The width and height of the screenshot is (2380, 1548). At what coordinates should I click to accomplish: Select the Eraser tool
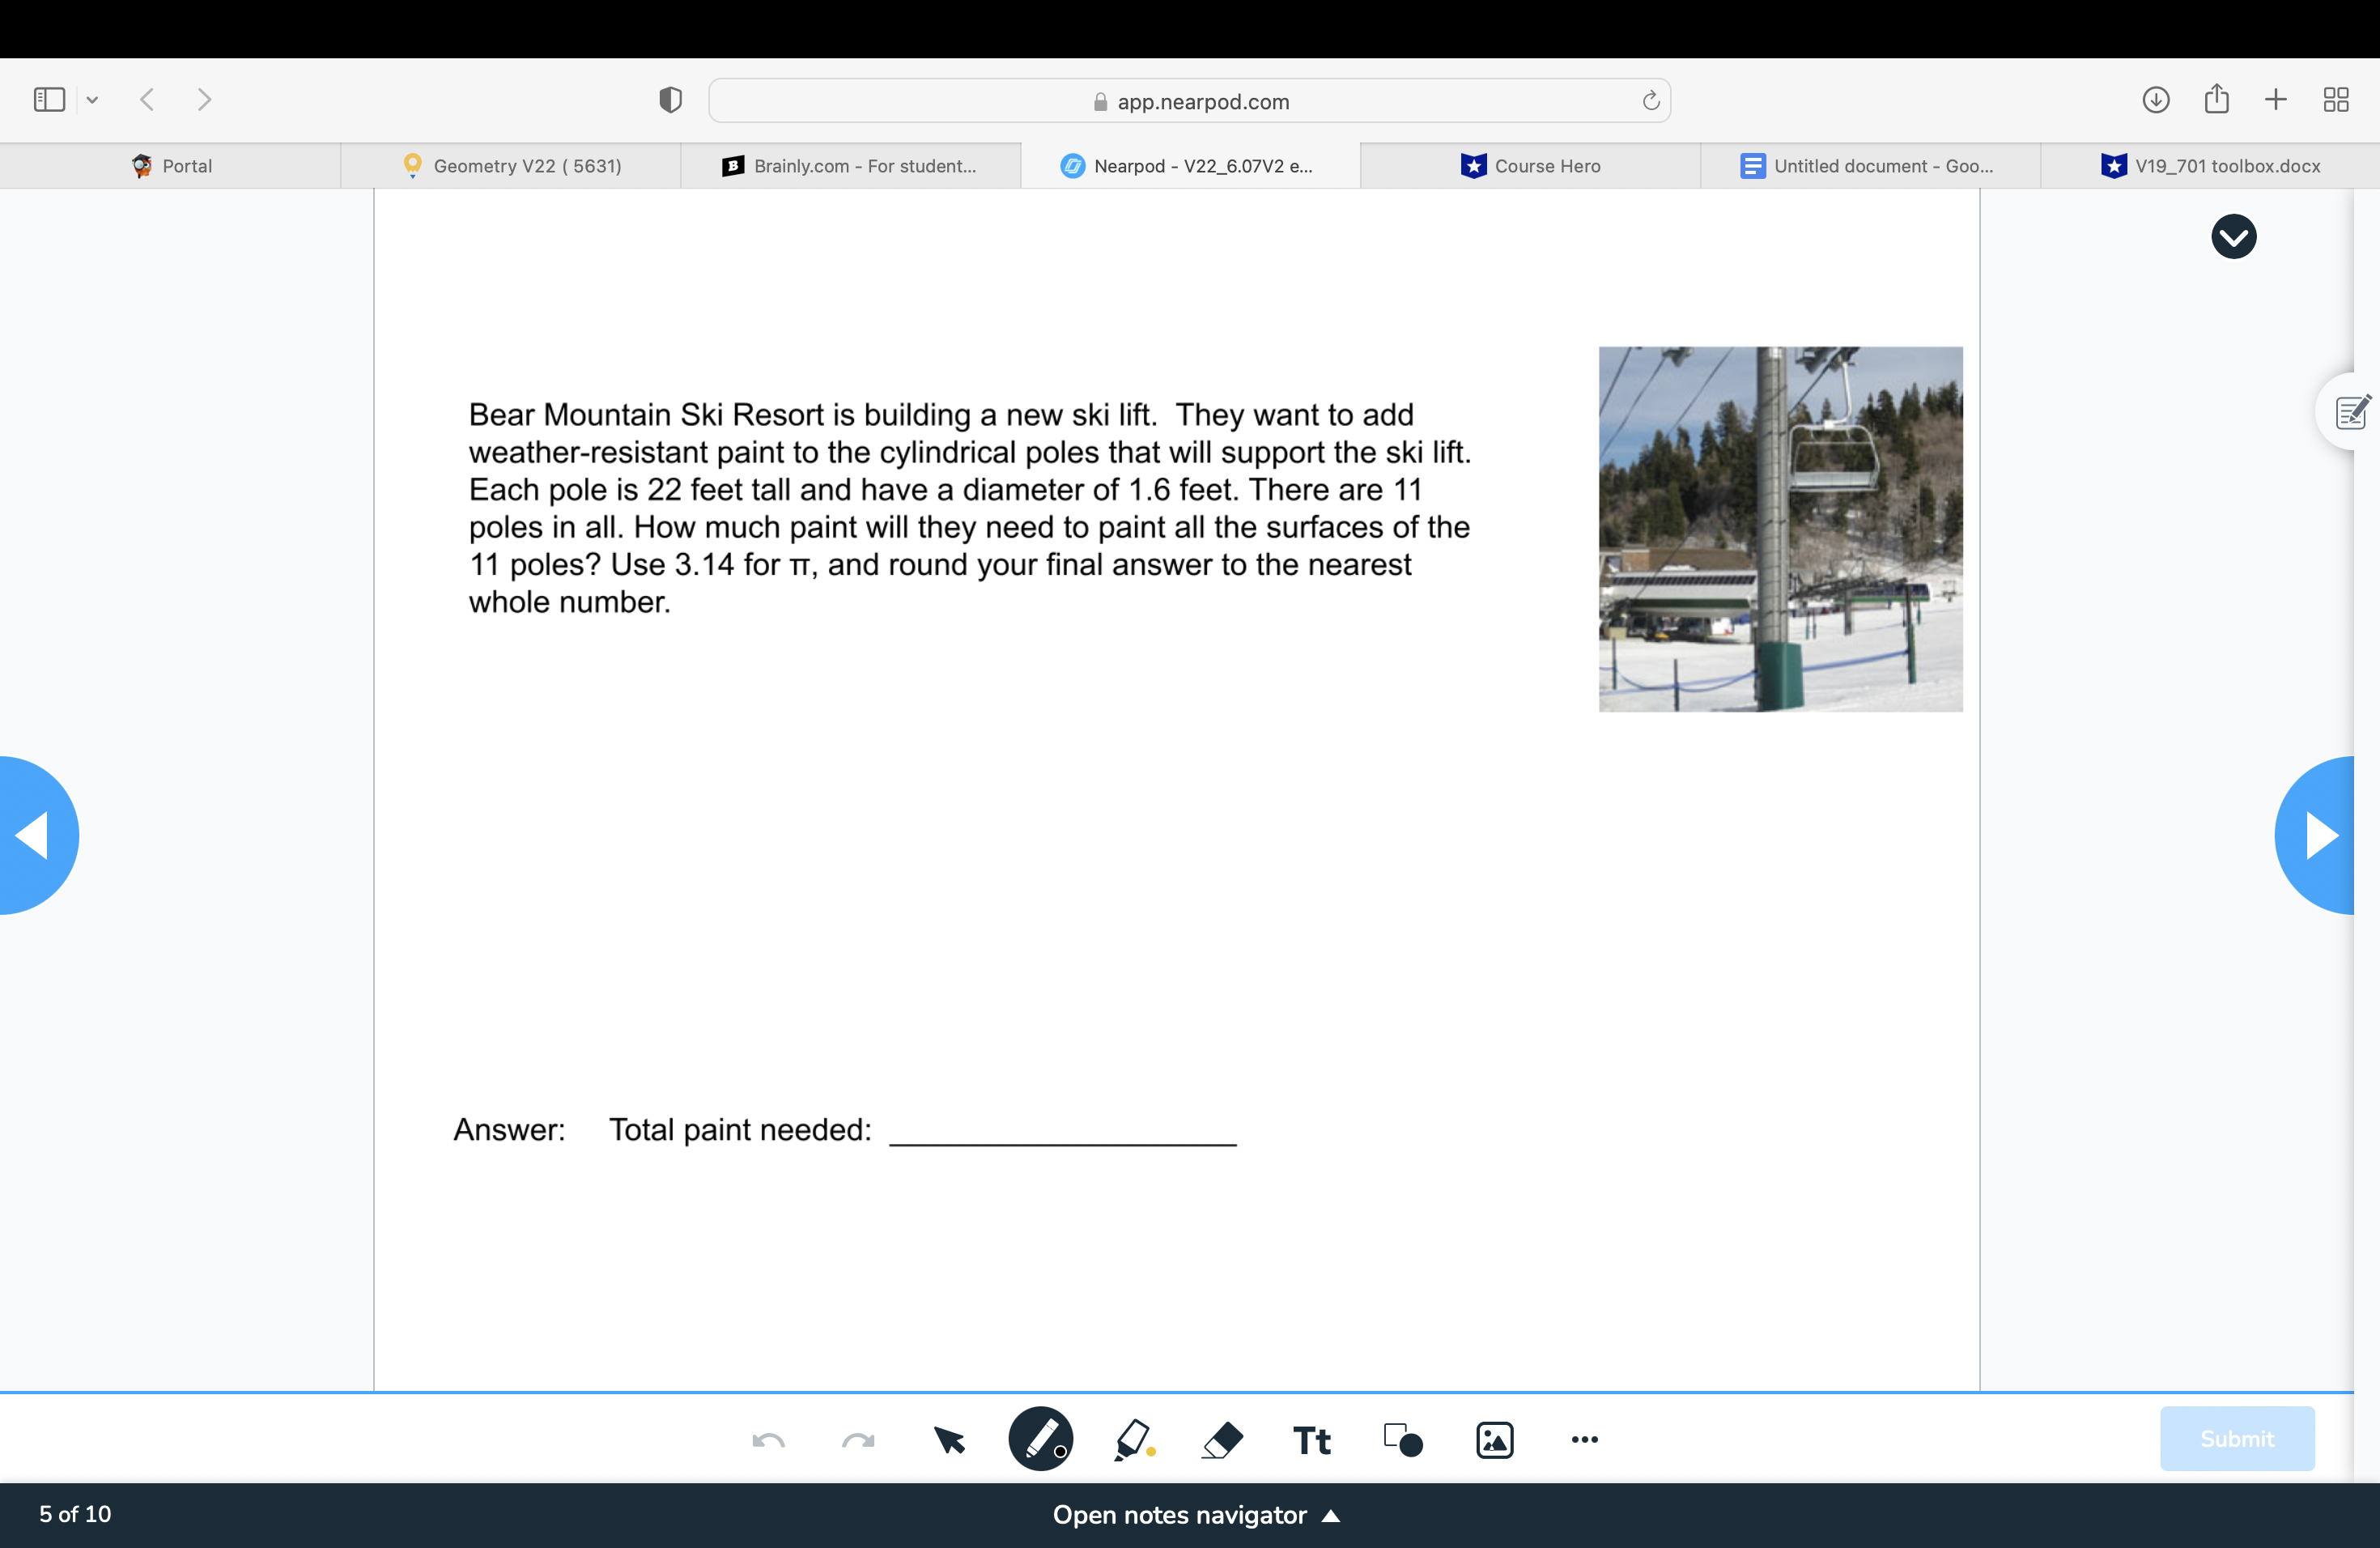coord(1222,1439)
